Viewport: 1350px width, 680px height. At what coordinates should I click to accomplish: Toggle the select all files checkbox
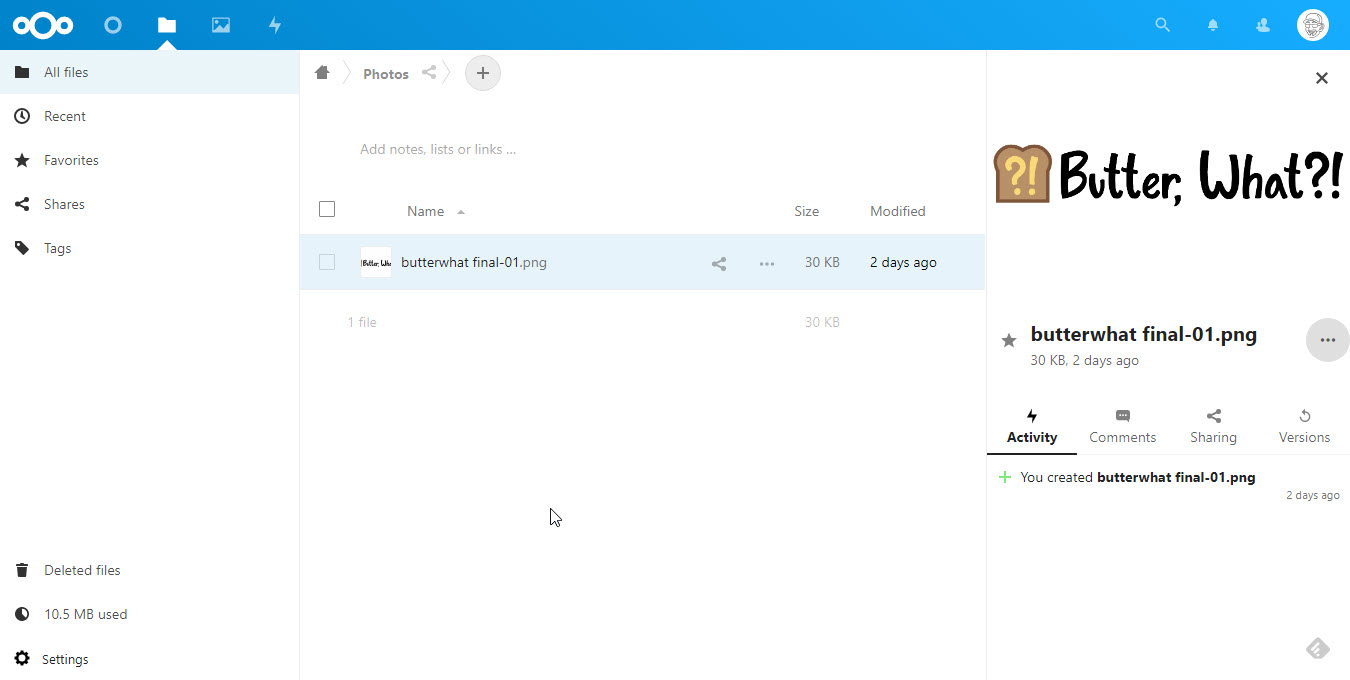(327, 209)
